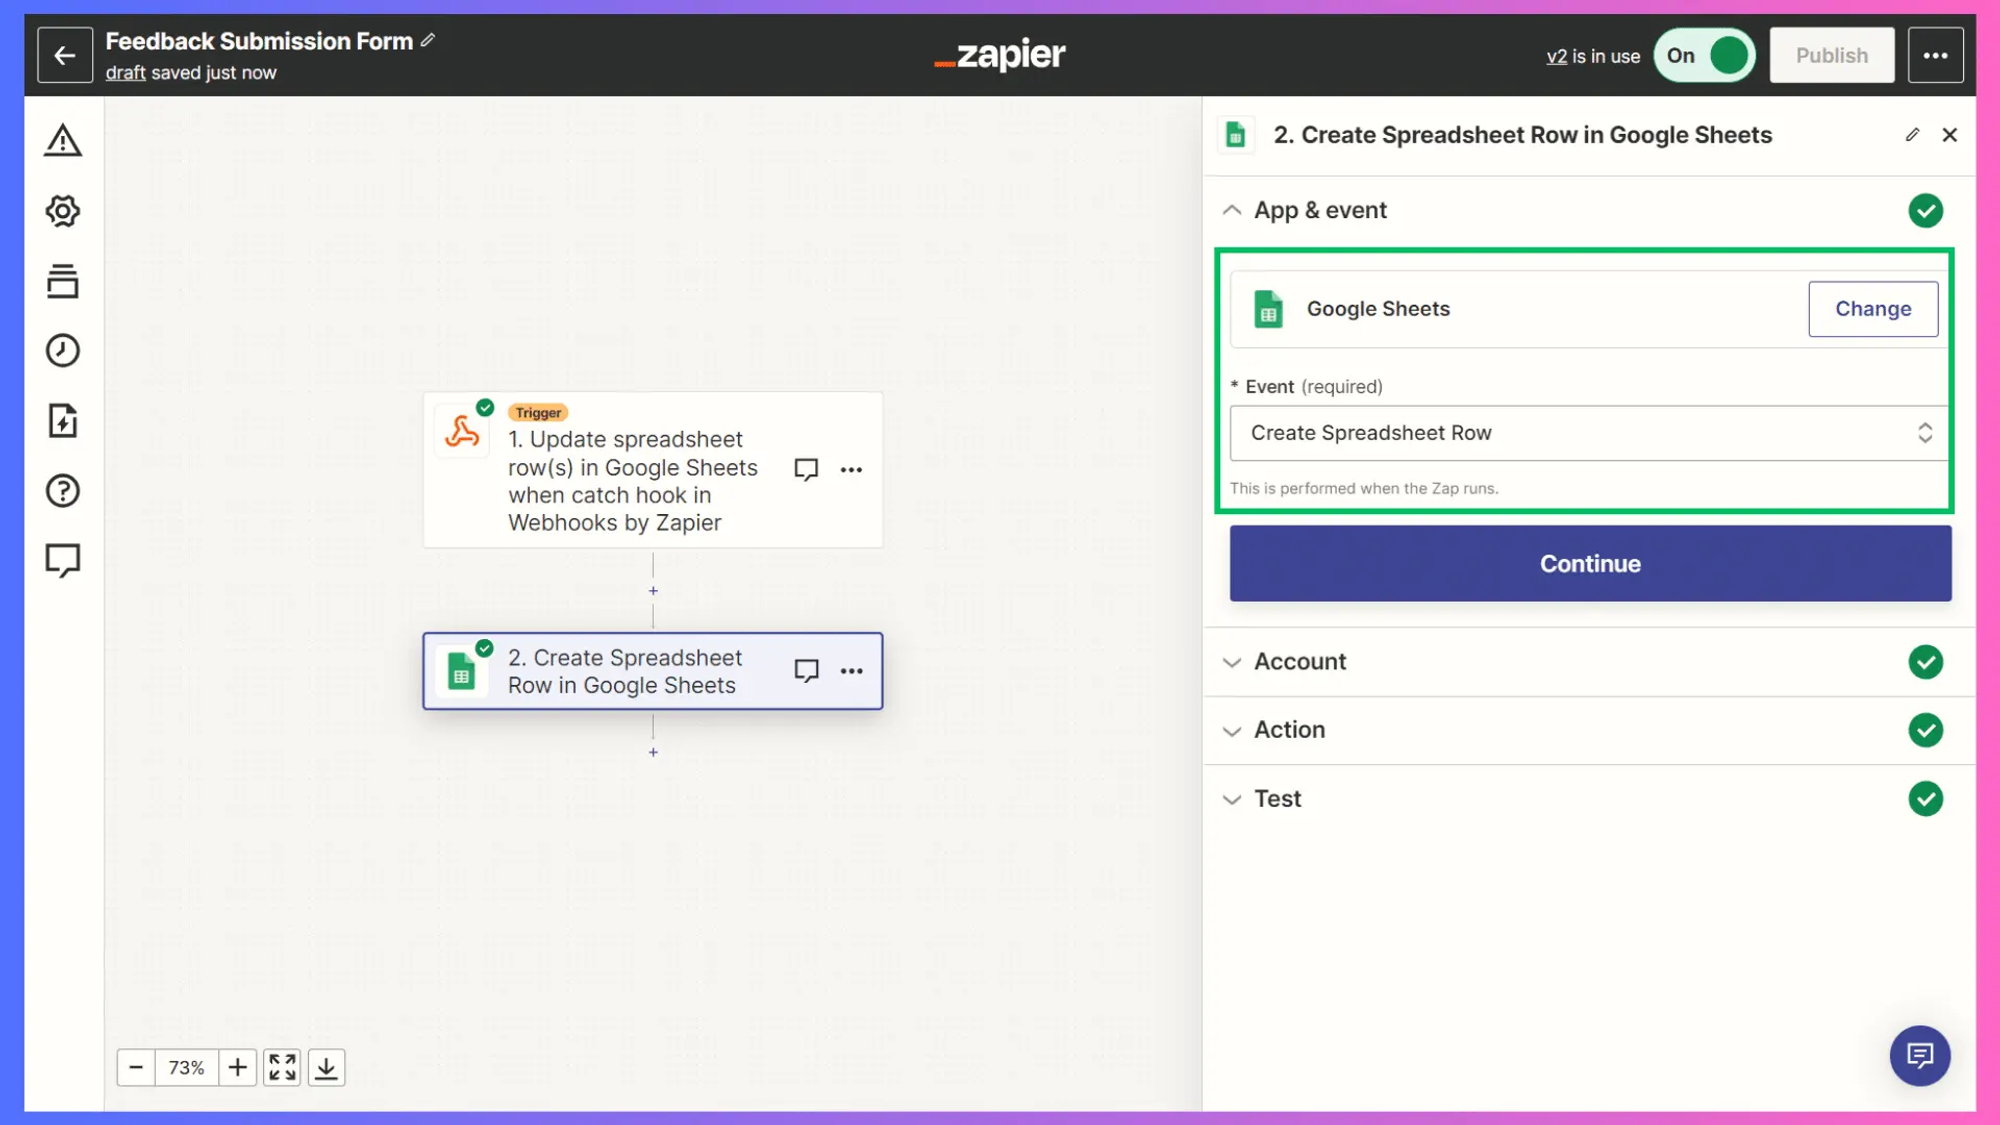The width and height of the screenshot is (2000, 1125).
Task: Open Zap details file-bolt icon
Action: click(63, 421)
